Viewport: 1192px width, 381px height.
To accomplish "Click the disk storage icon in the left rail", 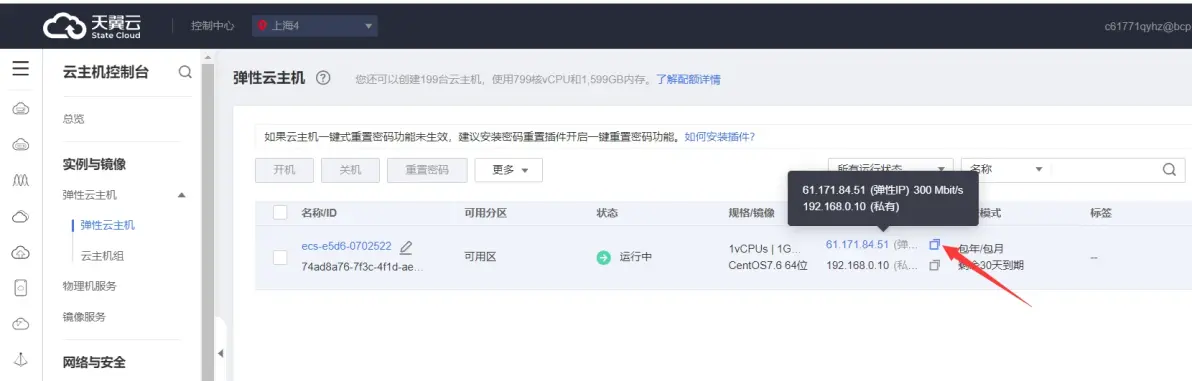I will (x=21, y=288).
